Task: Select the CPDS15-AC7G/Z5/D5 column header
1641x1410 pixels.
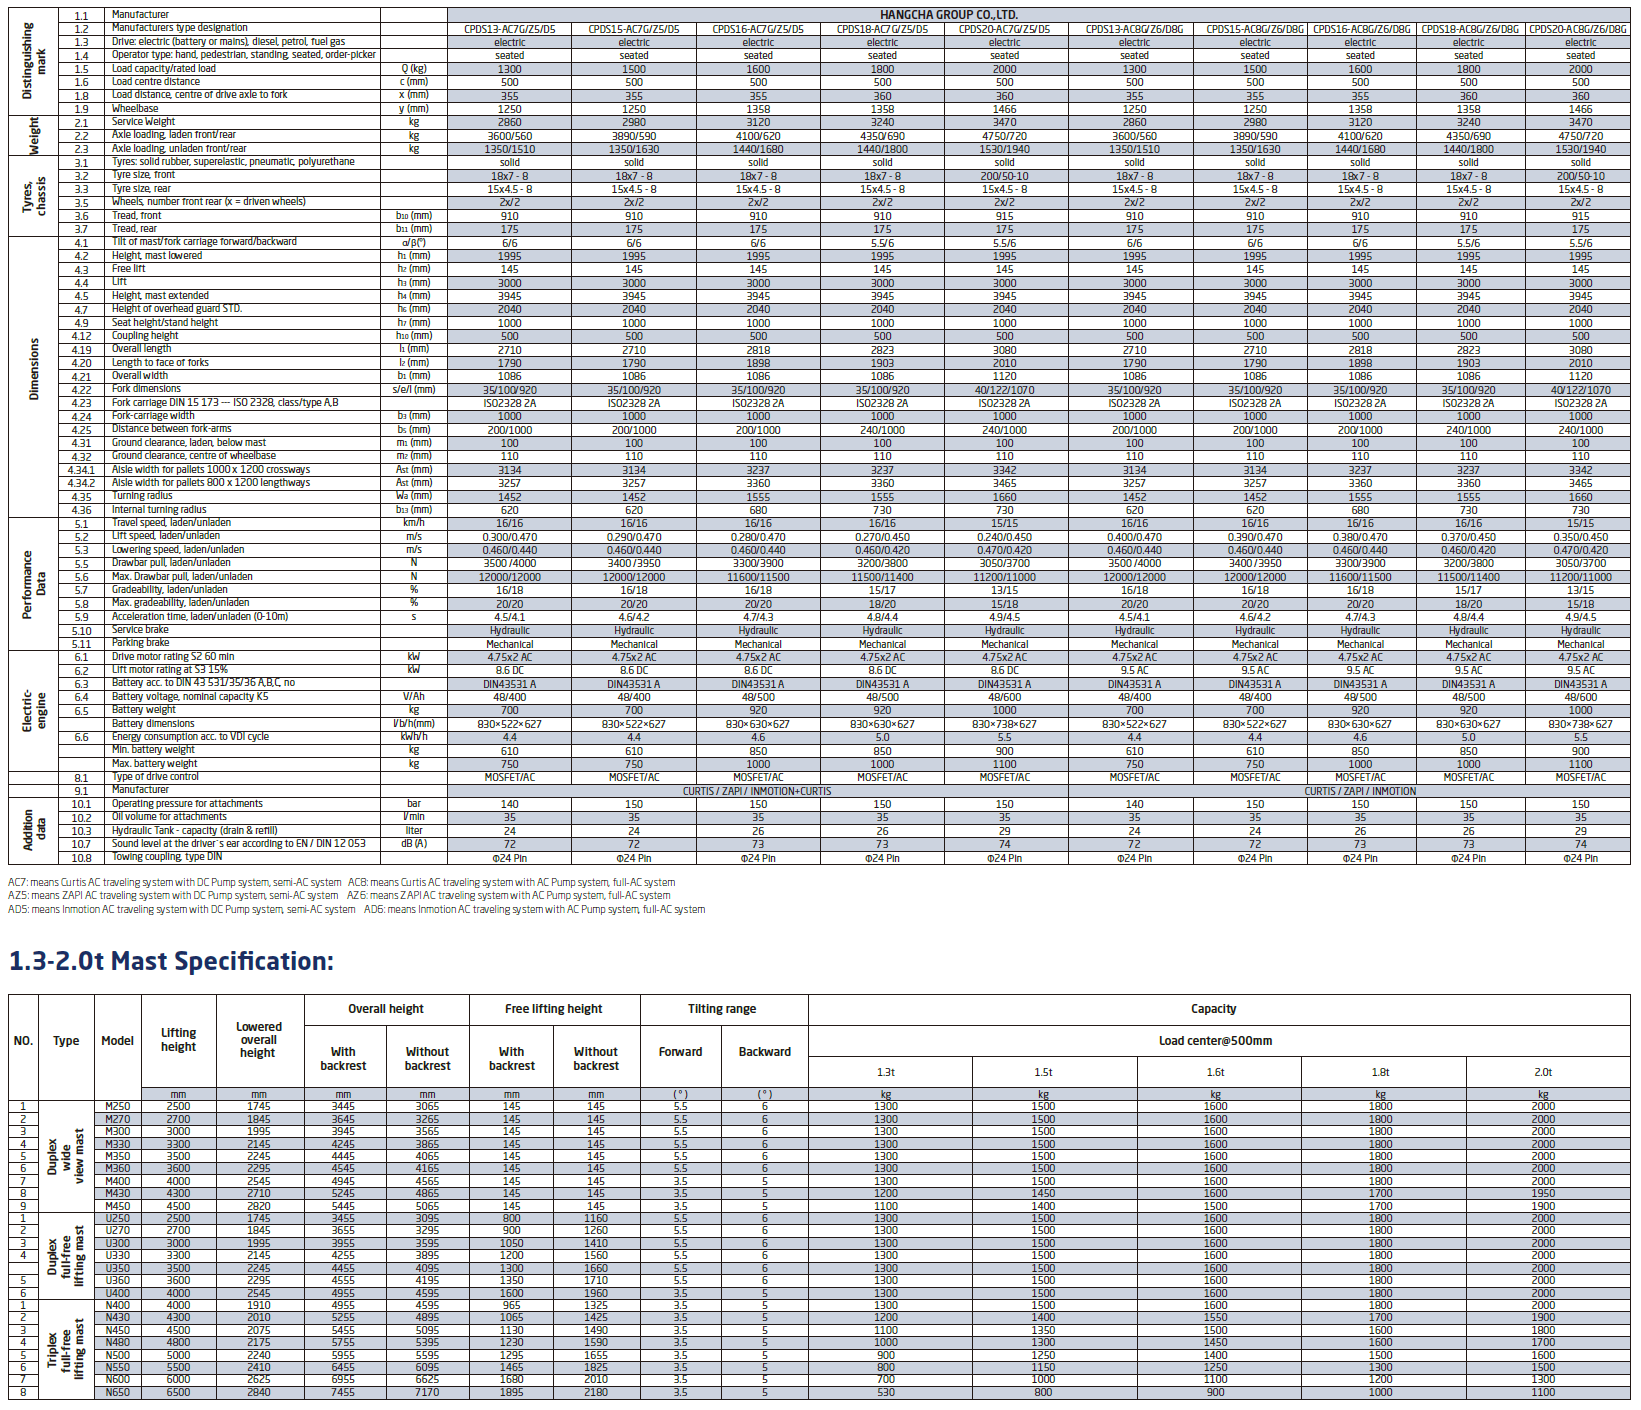Action: pos(634,29)
